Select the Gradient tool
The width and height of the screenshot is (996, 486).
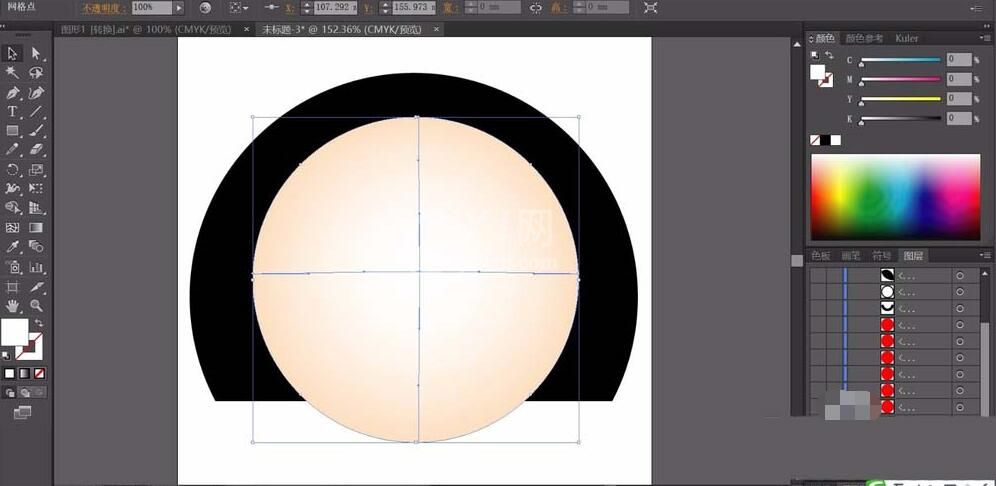[36, 227]
